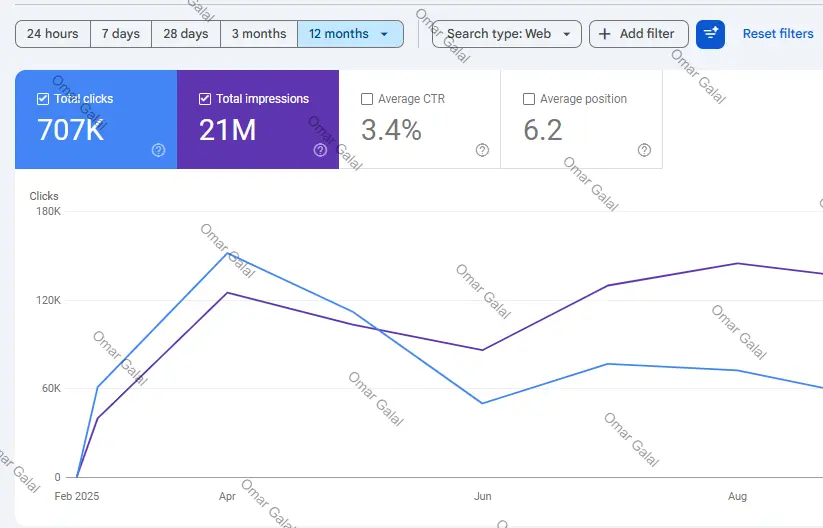Viewport: 823px width, 528px height.
Task: Click the Jun x-axis label
Action: coord(482,497)
